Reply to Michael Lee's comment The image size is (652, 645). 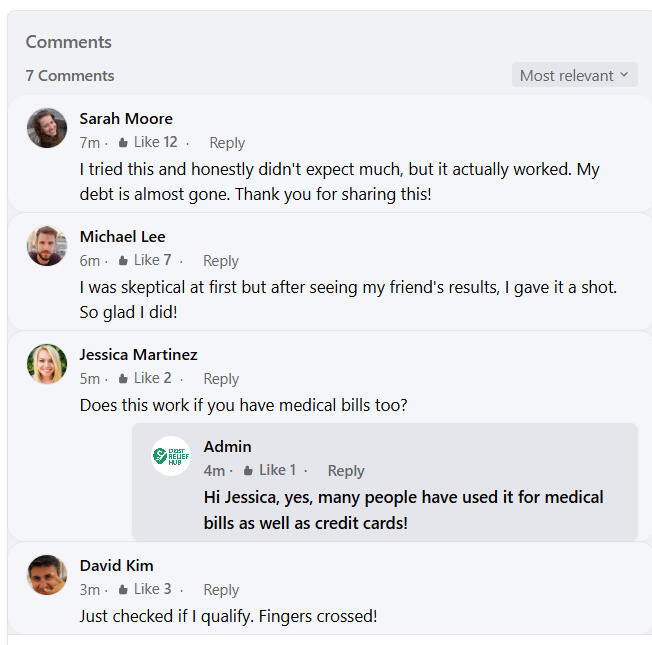click(x=221, y=261)
